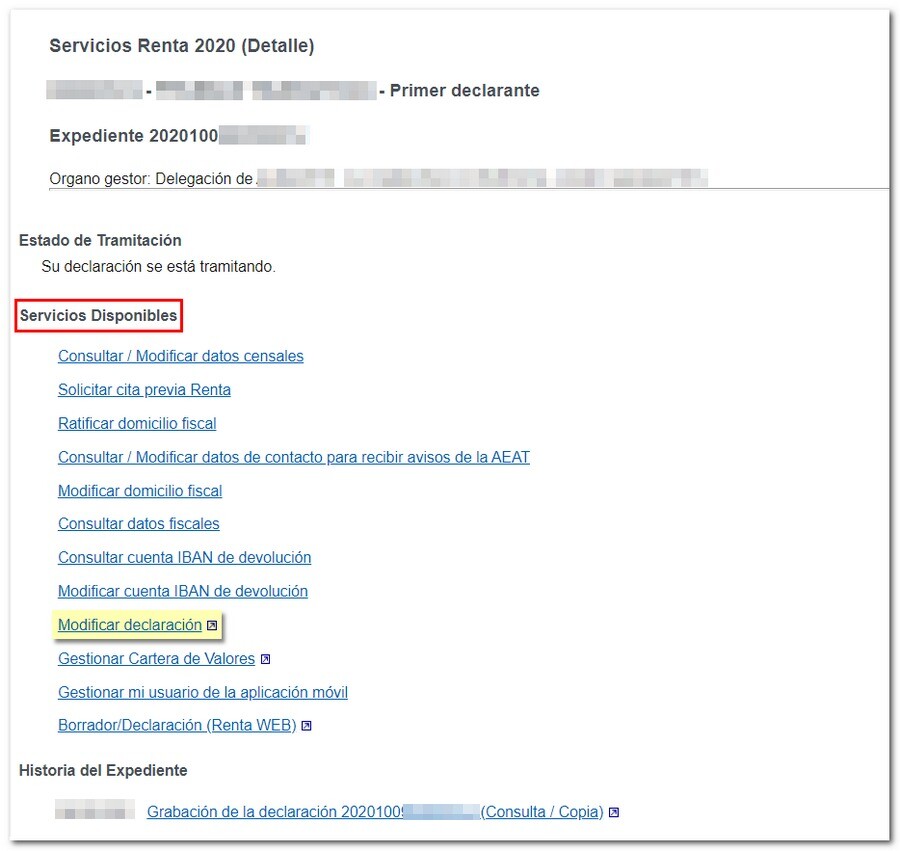The image size is (900, 851).
Task: Click external-link icon after Renta WEB link
Action: pyautogui.click(x=307, y=726)
